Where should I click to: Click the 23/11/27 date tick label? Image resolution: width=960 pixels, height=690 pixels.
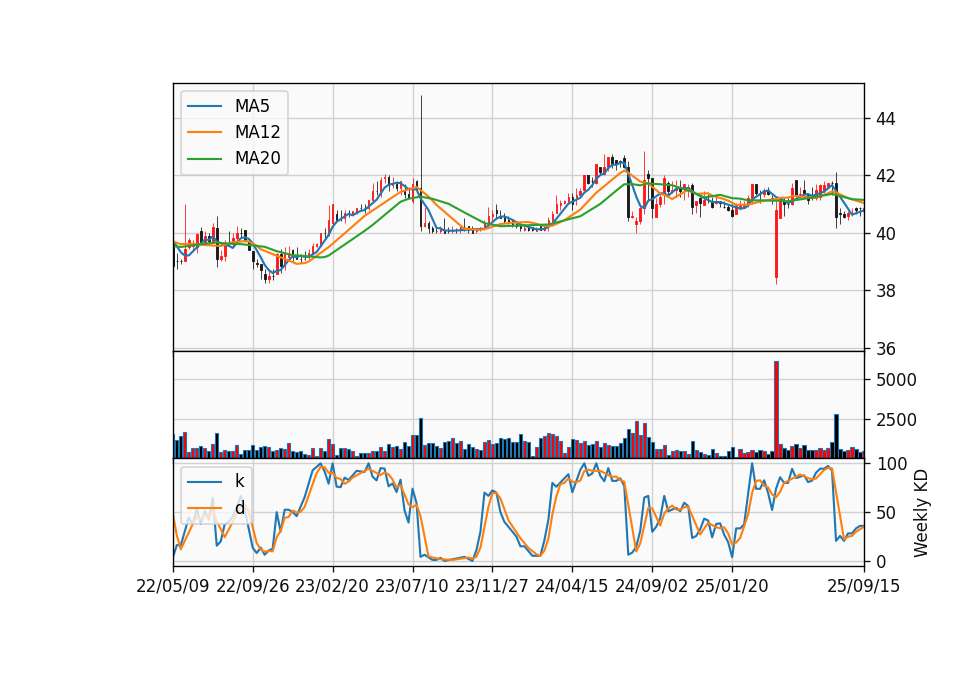492,586
